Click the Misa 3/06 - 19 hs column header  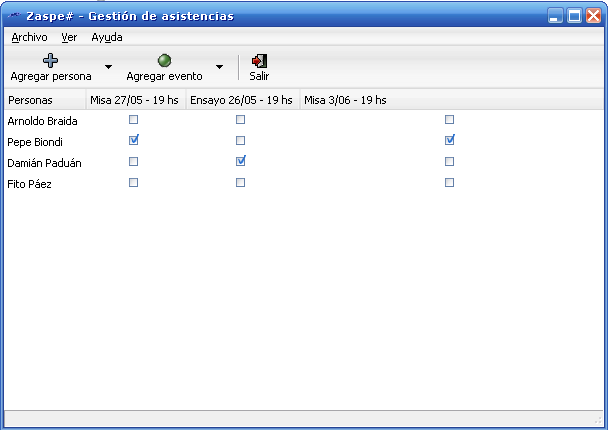[x=345, y=100]
